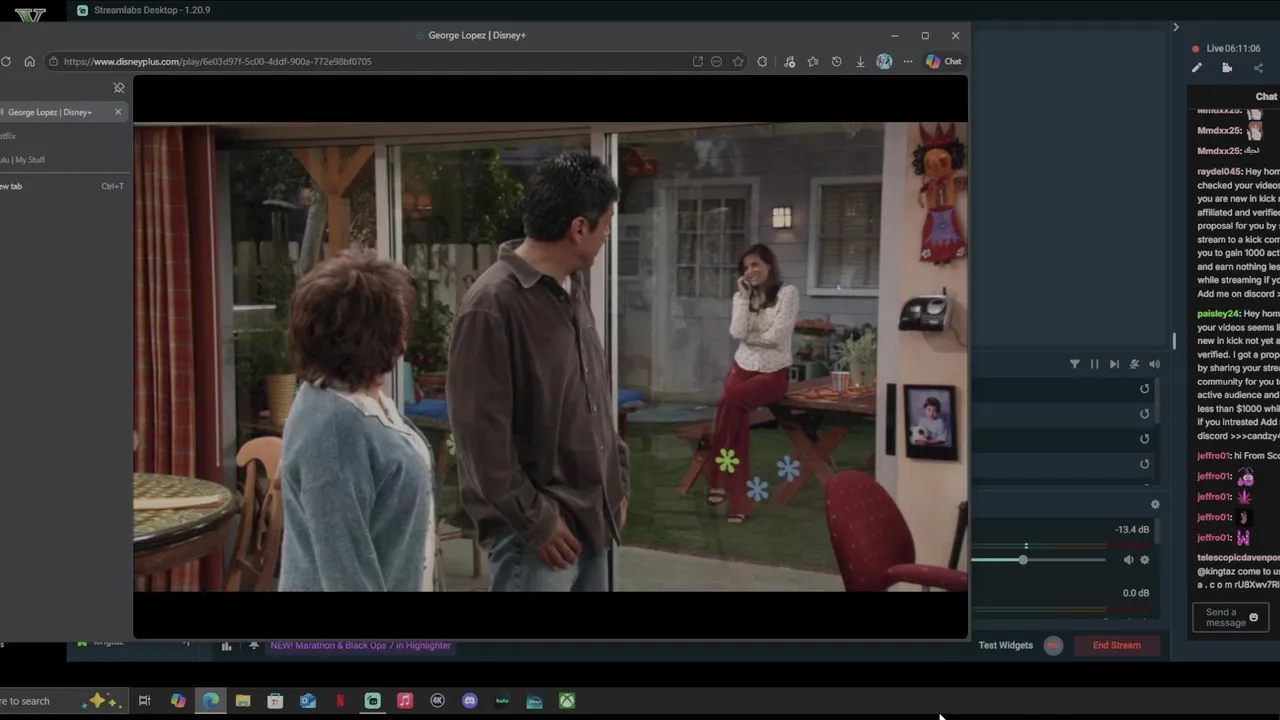
Task: Open the browser downloads arrow icon
Action: 860,61
